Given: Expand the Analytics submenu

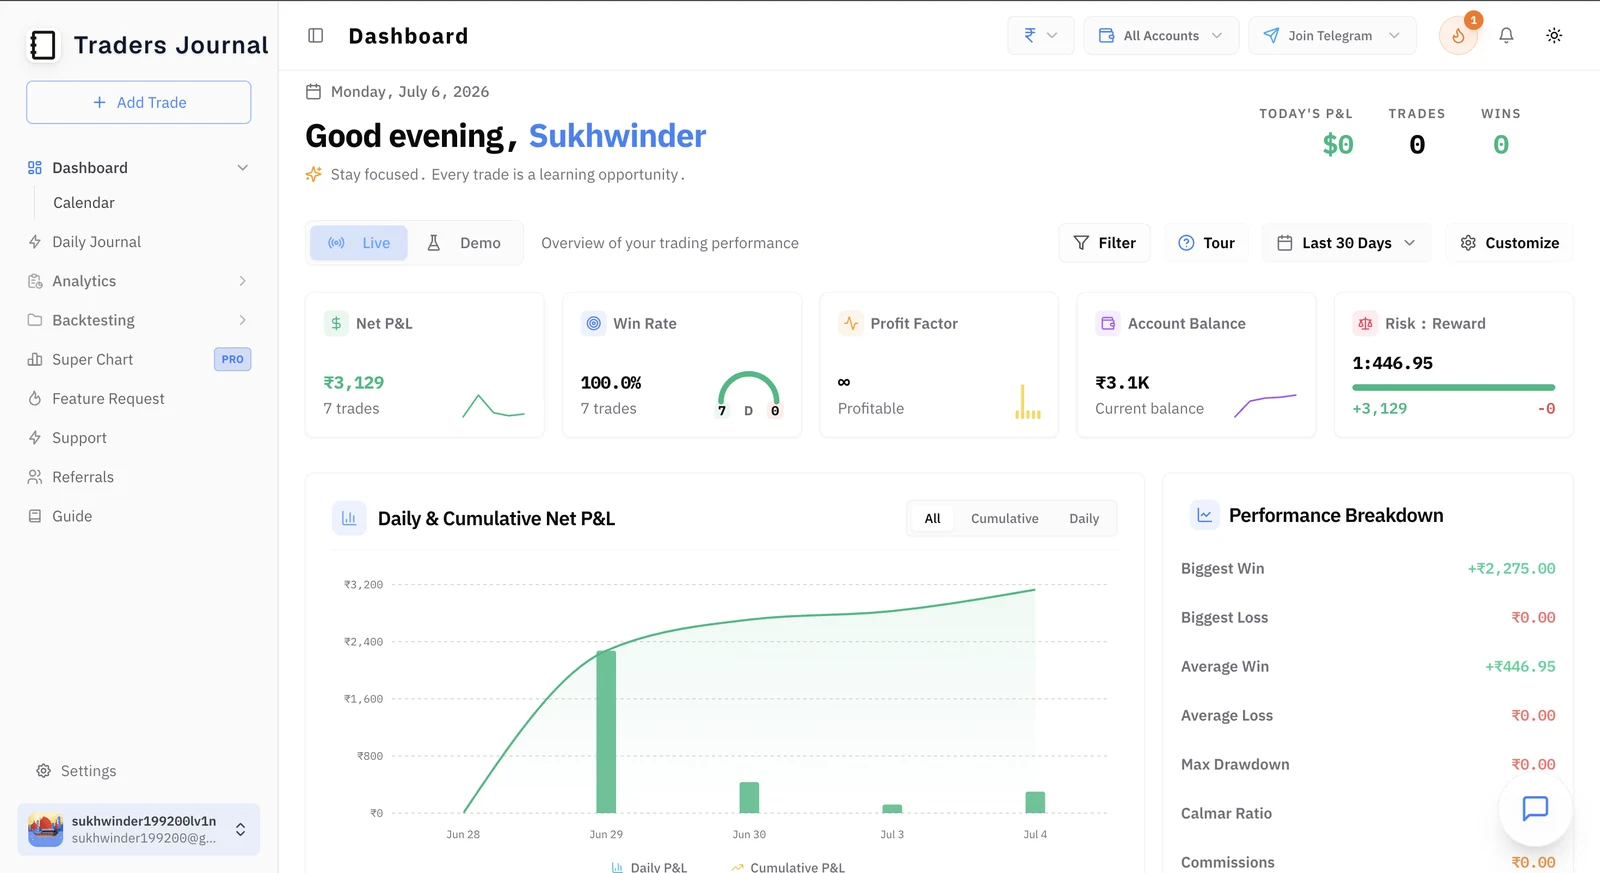Looking at the screenshot, I should [x=242, y=281].
